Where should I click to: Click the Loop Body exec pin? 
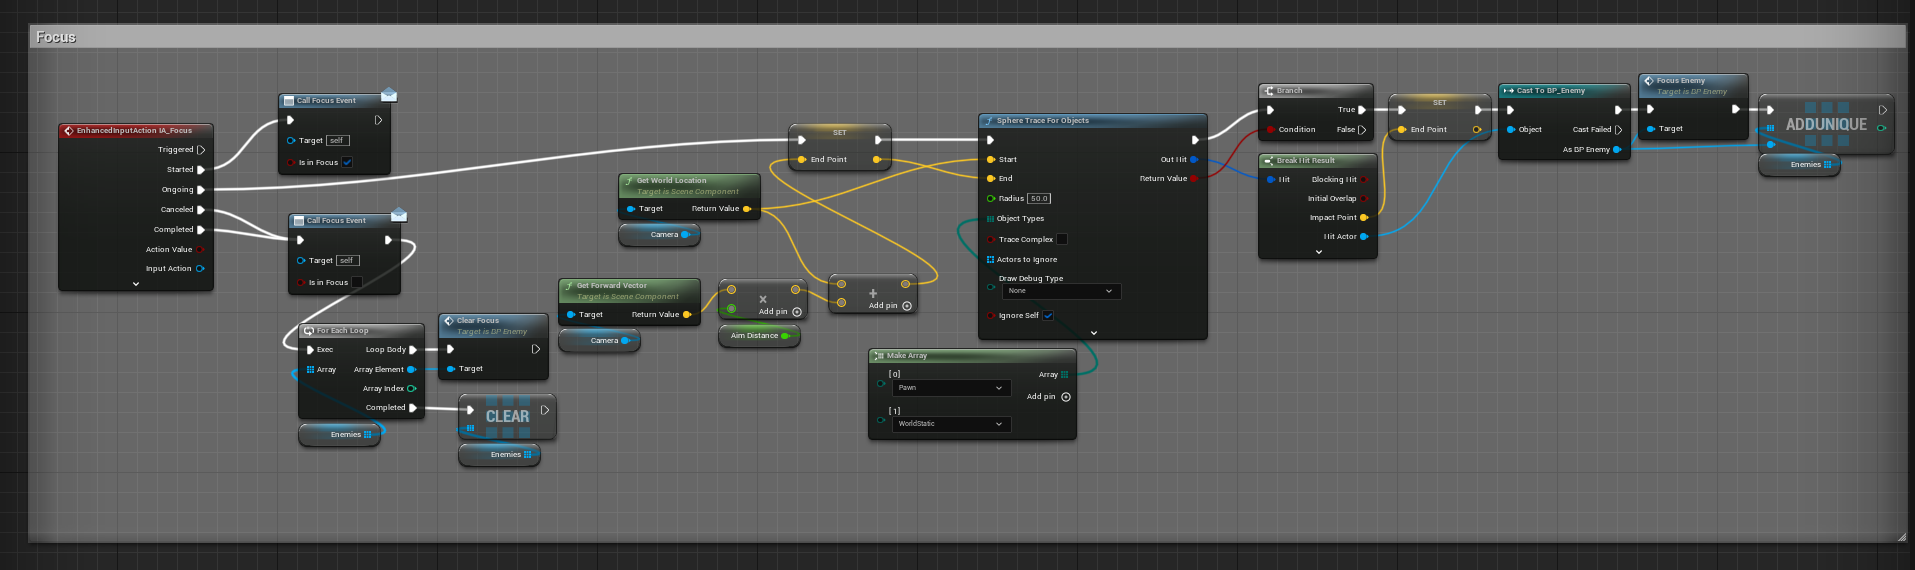click(x=412, y=350)
